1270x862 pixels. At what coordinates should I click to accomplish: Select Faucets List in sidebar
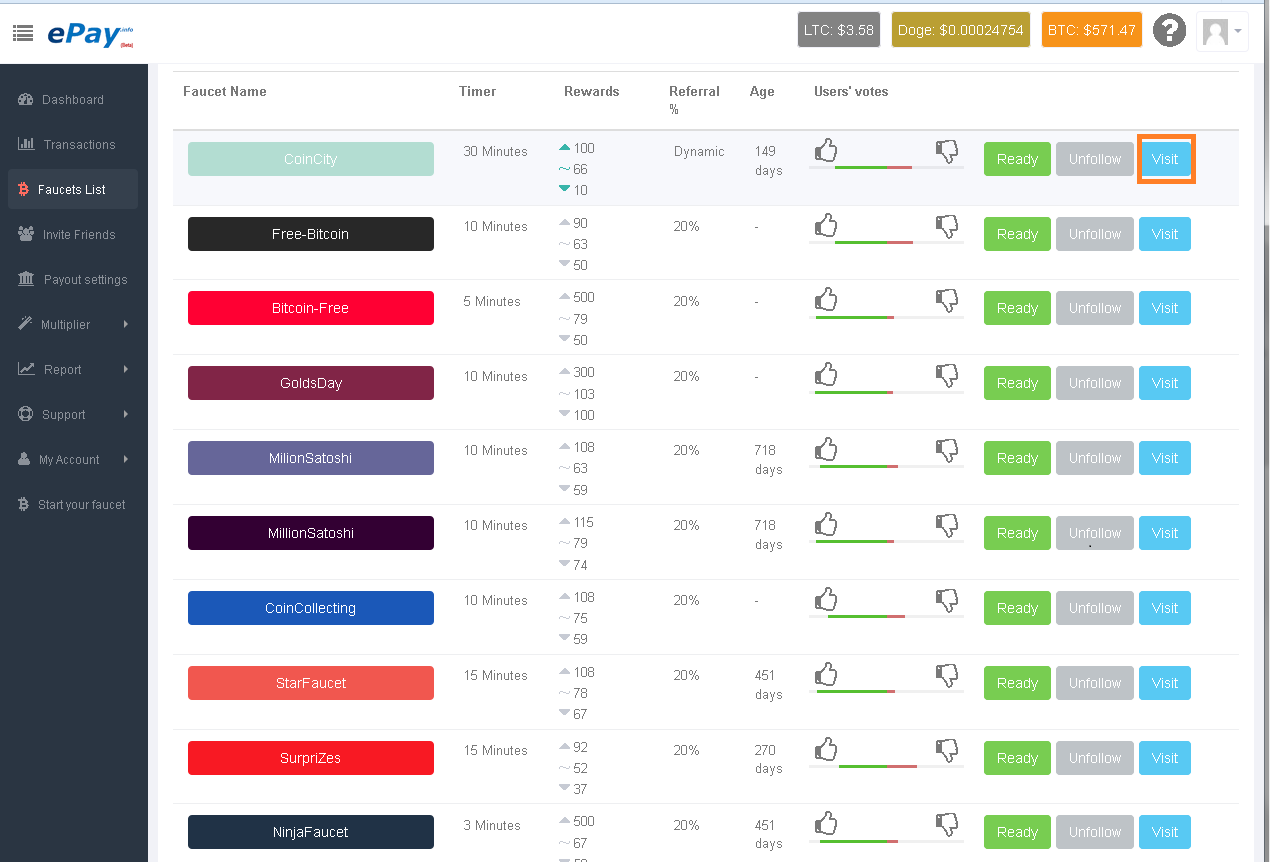click(x=73, y=190)
